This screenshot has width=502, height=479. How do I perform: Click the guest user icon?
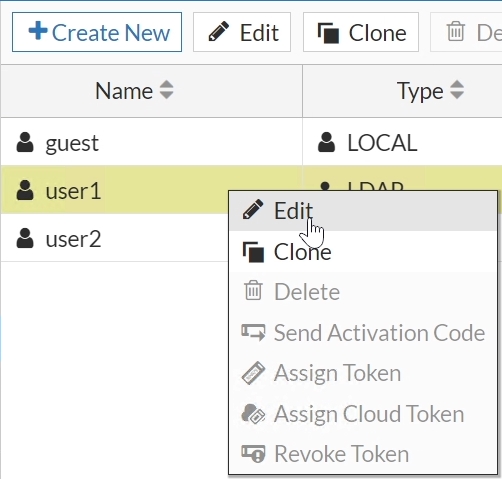click(x=25, y=142)
